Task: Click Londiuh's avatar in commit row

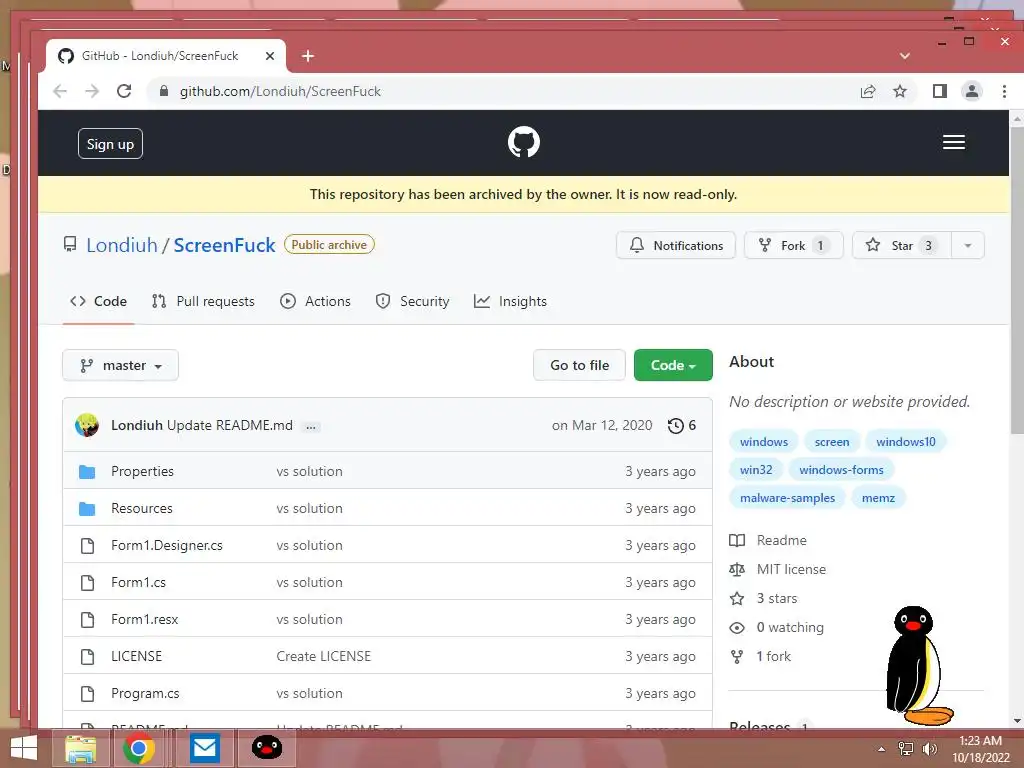Action: 87,425
